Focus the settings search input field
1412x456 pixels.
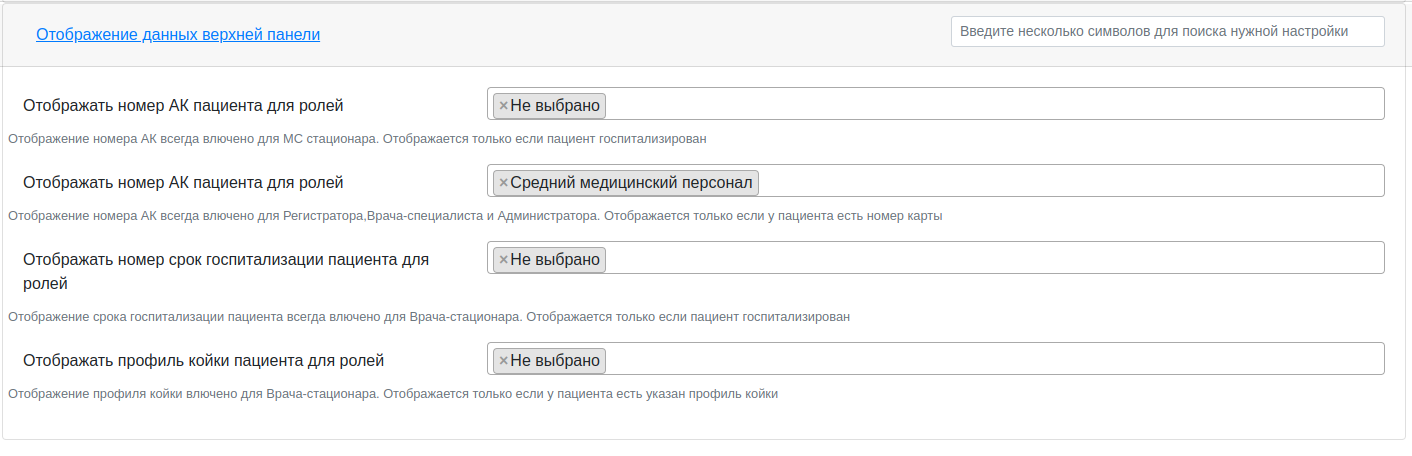[x=1166, y=31]
